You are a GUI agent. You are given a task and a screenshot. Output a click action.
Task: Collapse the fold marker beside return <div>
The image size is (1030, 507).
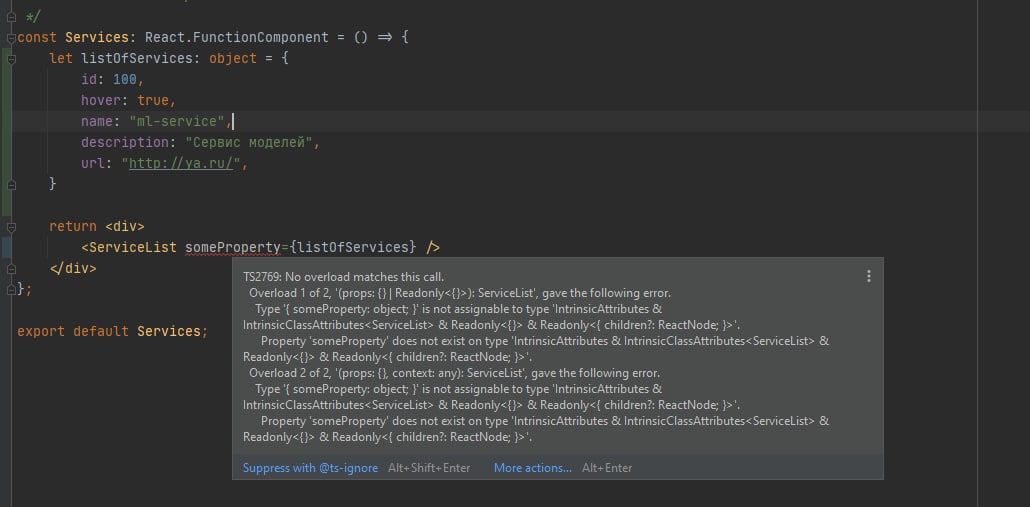[x=11, y=227]
